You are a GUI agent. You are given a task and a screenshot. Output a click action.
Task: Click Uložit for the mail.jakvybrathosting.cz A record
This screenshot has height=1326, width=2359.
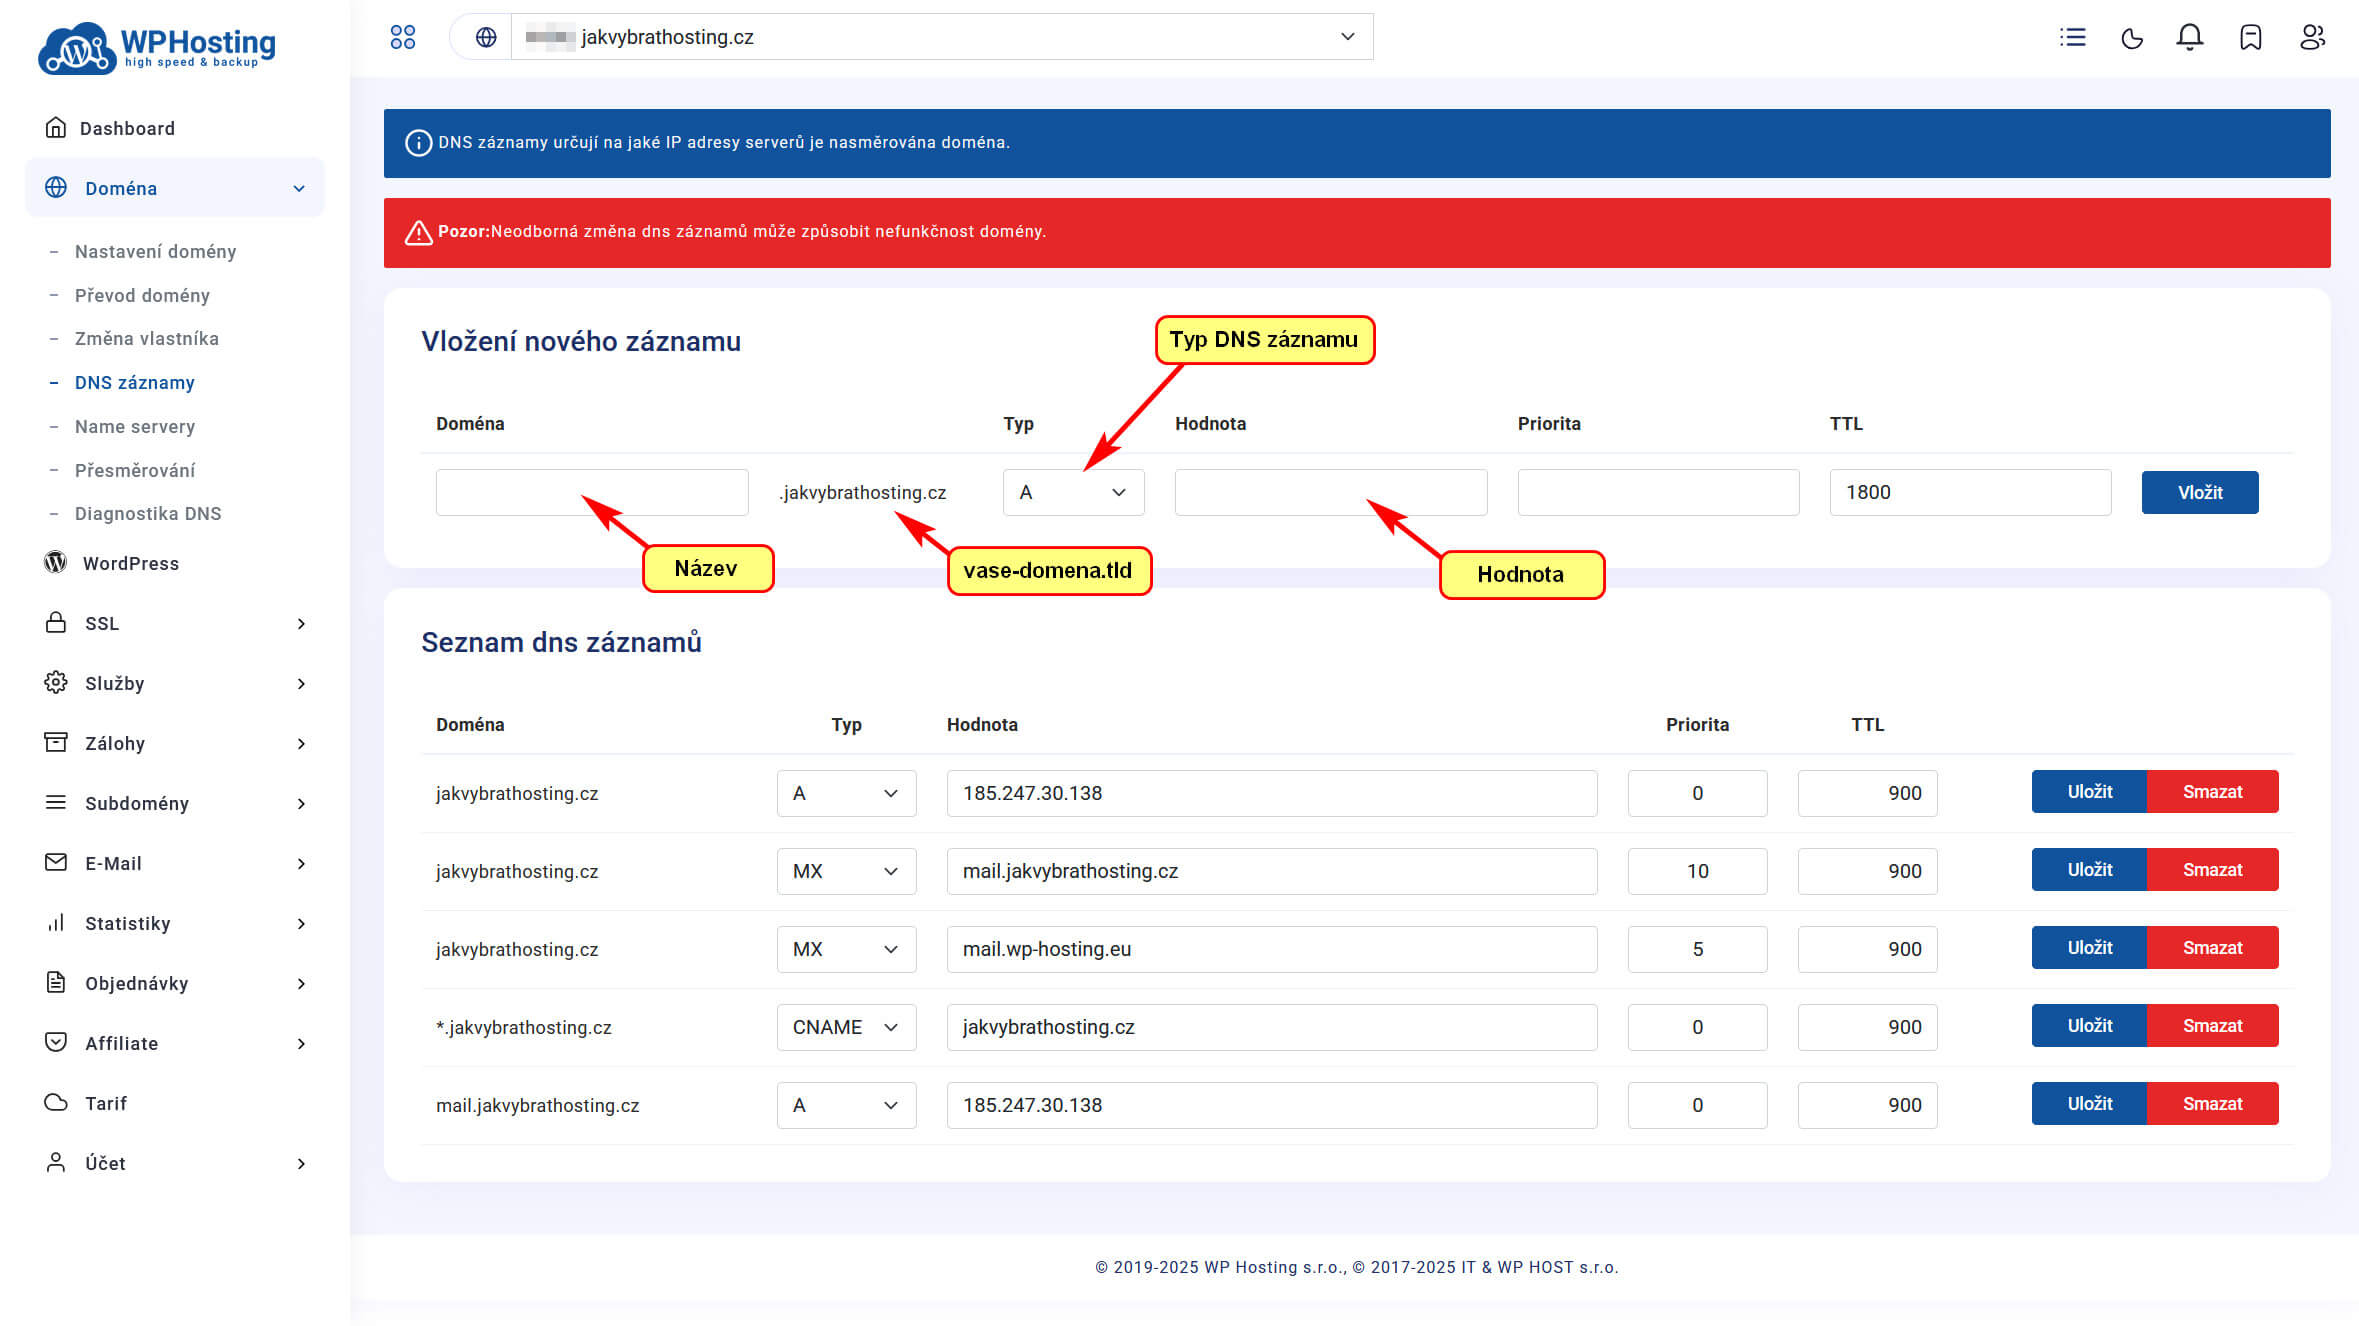click(x=2088, y=1104)
